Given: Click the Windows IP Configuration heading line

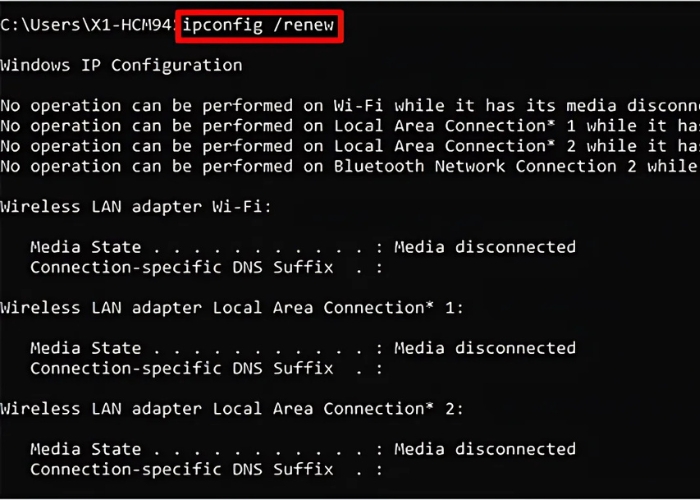Looking at the screenshot, I should [121, 66].
